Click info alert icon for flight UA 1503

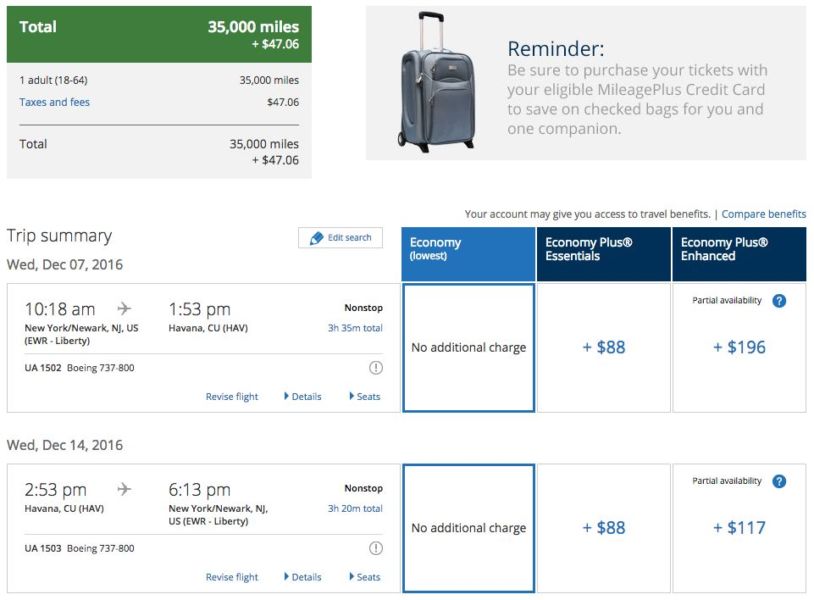(376, 548)
